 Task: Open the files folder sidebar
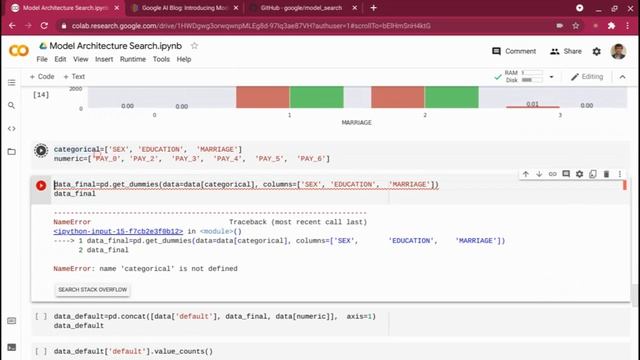coord(11,151)
